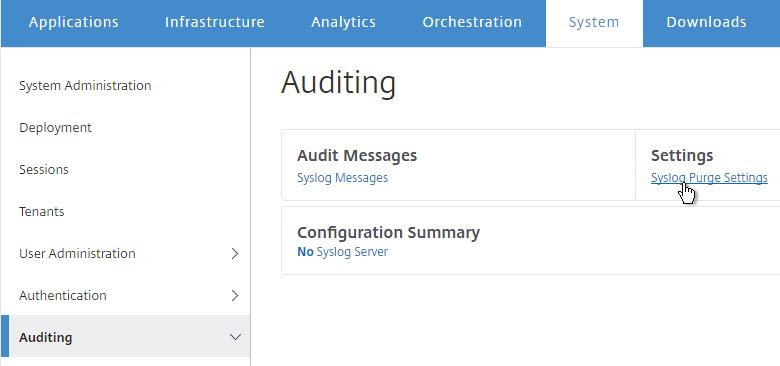This screenshot has width=780, height=366.
Task: Open the Syslog Messages link
Action: (x=342, y=178)
